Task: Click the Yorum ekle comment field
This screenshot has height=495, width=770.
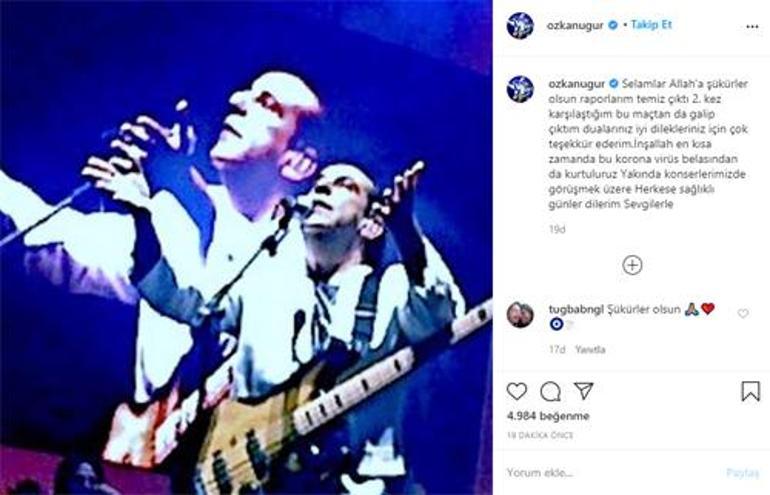Action: pyautogui.click(x=611, y=472)
